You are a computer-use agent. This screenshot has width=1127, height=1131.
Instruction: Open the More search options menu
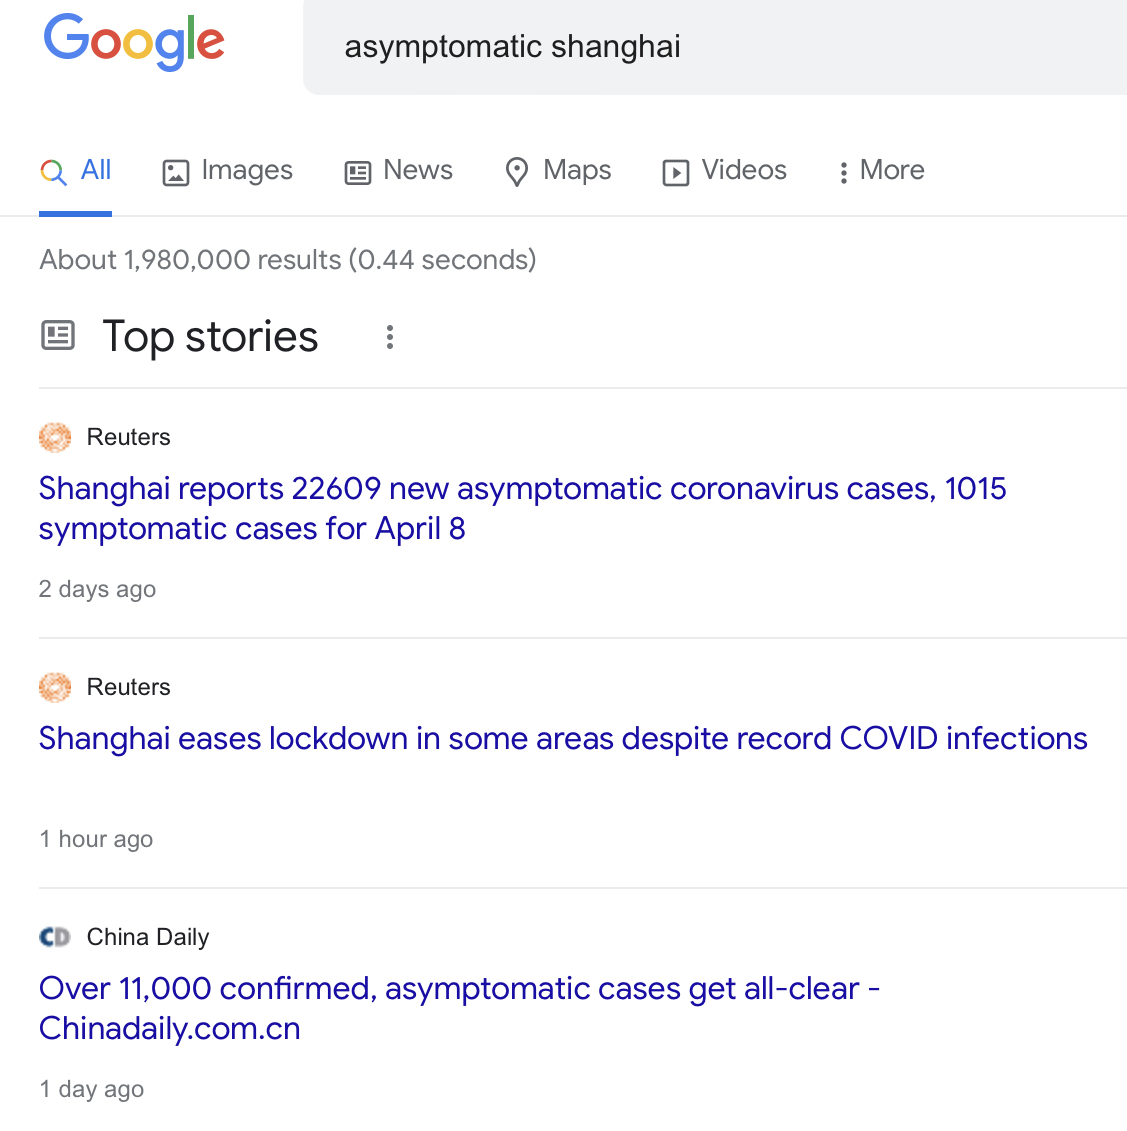tap(882, 171)
